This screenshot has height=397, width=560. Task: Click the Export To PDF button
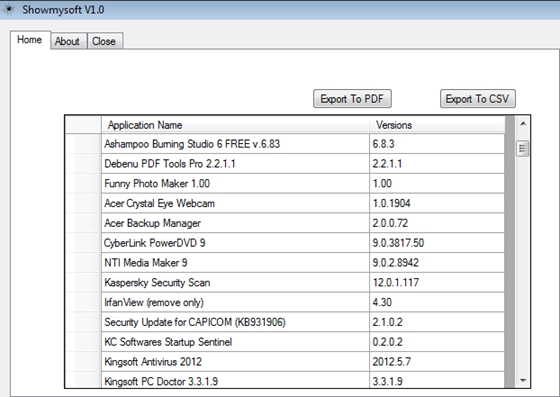tap(352, 99)
